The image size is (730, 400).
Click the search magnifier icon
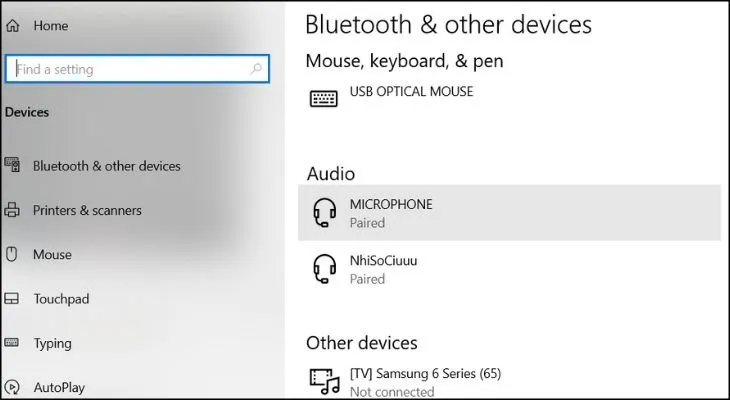click(x=257, y=69)
